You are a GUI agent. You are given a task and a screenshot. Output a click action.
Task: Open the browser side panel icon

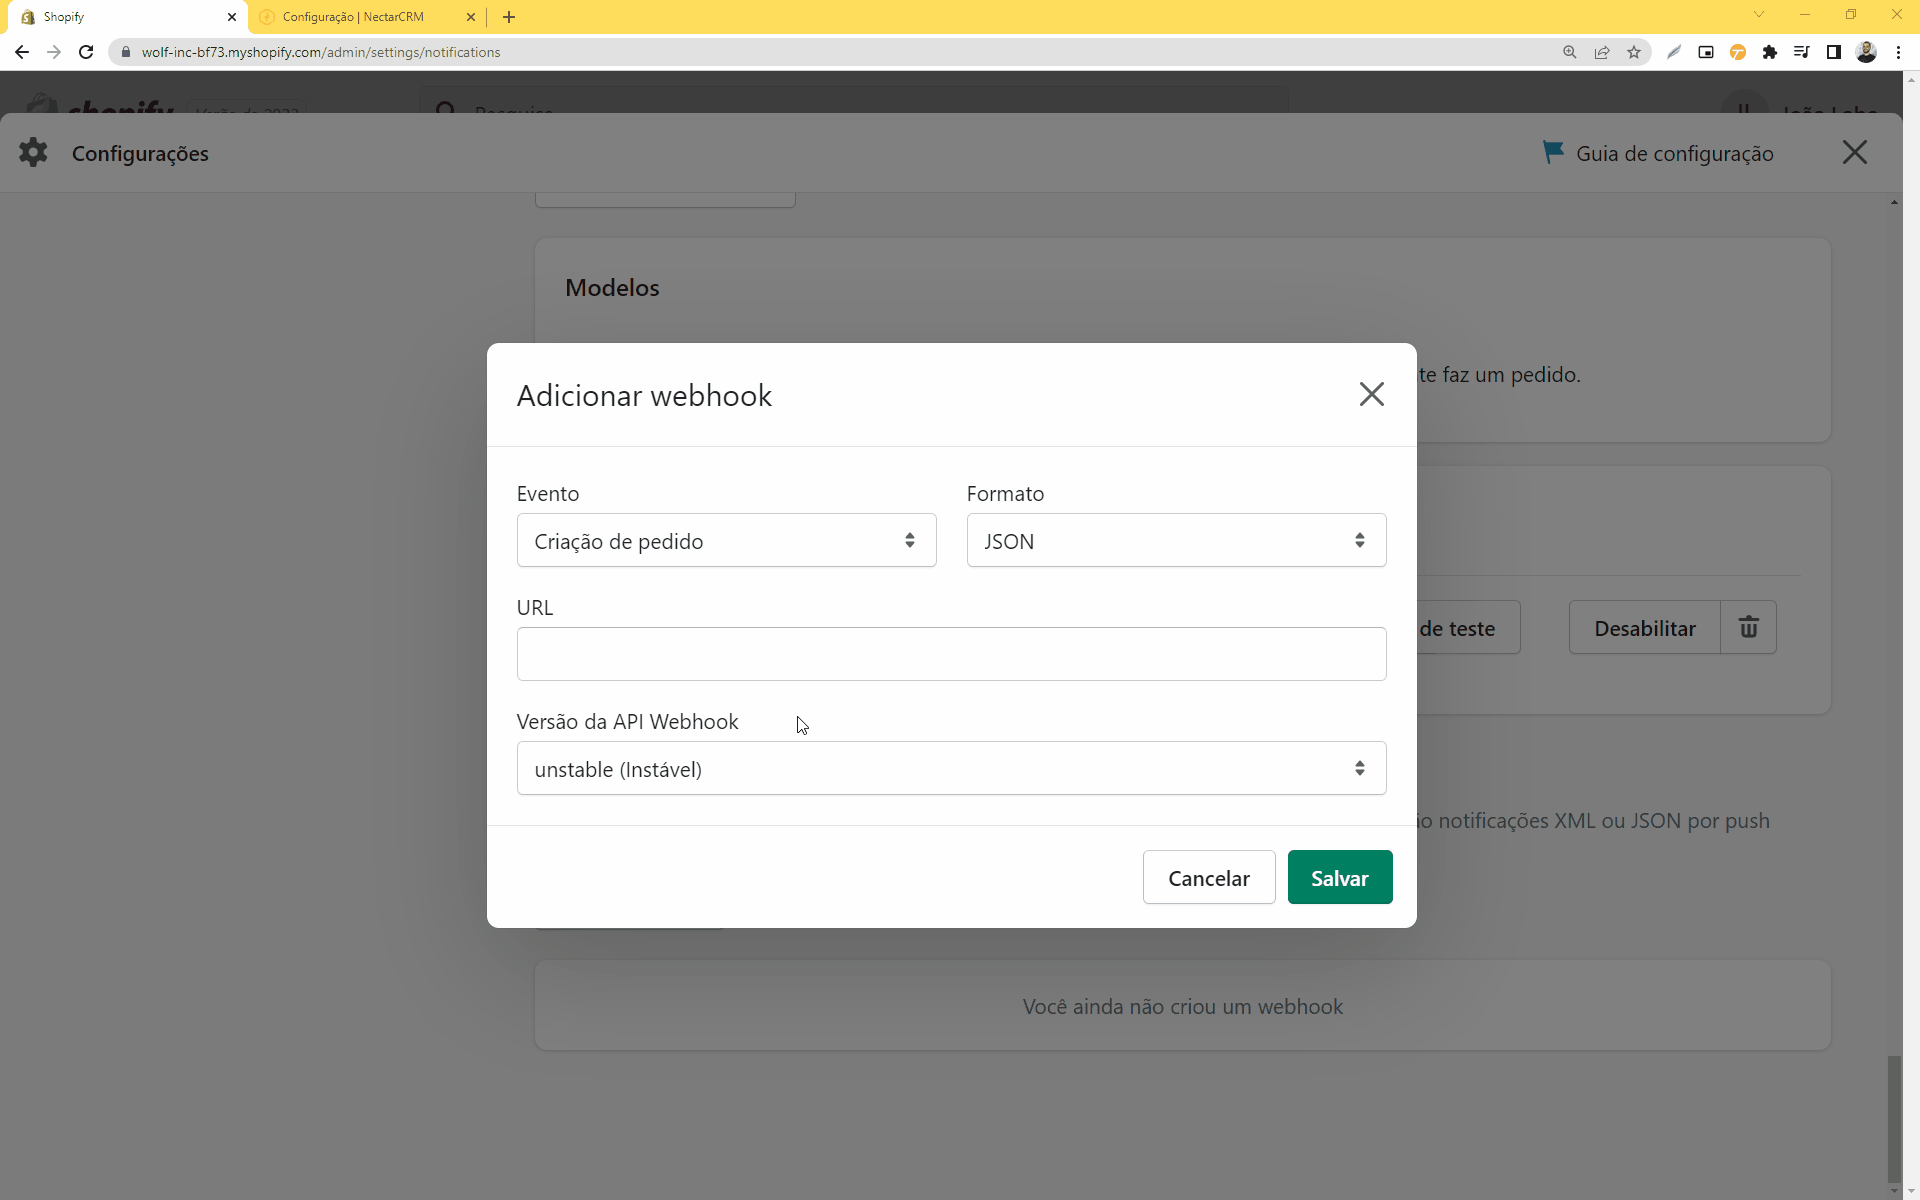[x=1834, y=52]
